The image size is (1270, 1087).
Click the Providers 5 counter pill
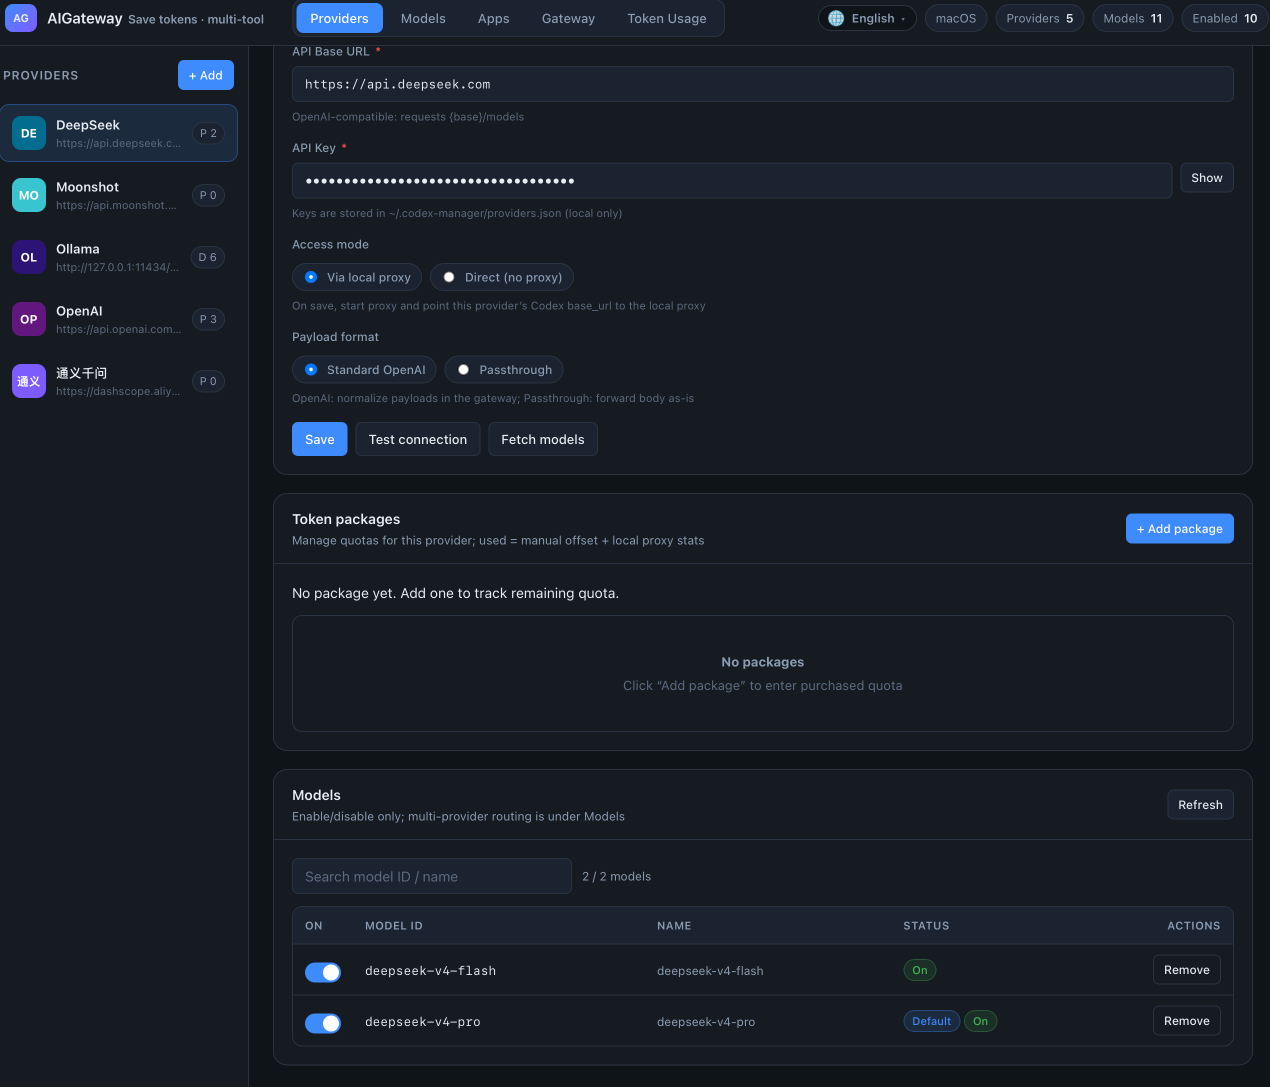click(x=1040, y=18)
